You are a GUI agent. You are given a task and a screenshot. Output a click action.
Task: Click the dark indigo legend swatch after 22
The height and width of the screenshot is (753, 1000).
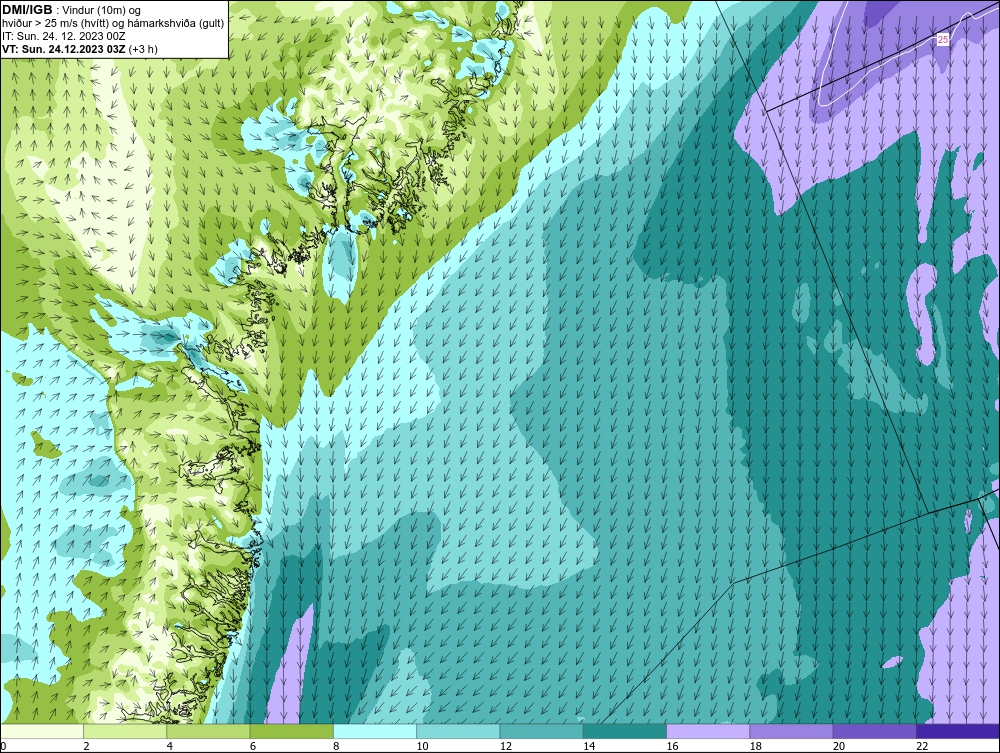point(958,731)
